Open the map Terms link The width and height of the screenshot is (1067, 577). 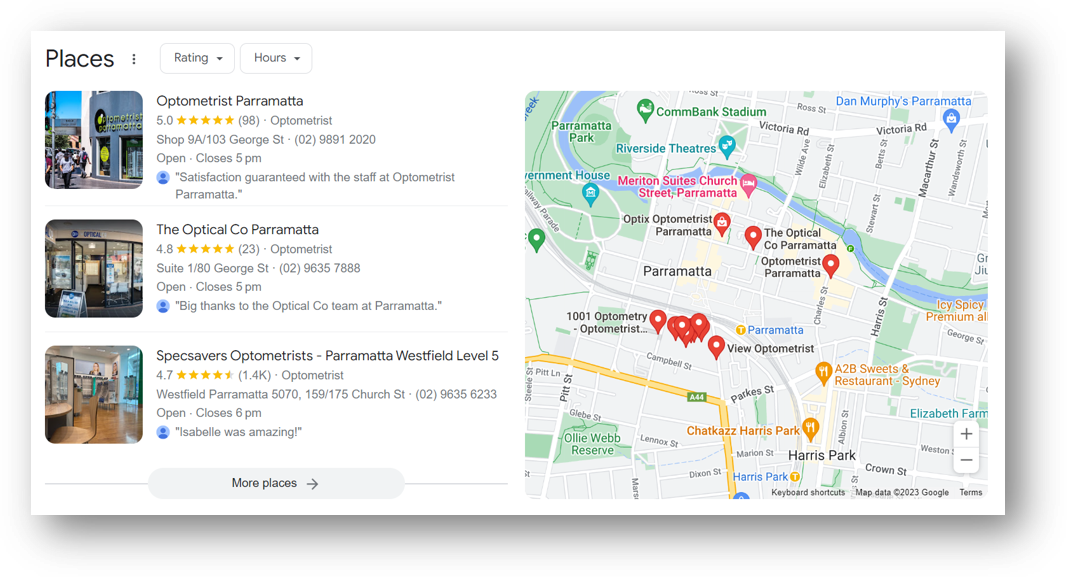point(971,492)
